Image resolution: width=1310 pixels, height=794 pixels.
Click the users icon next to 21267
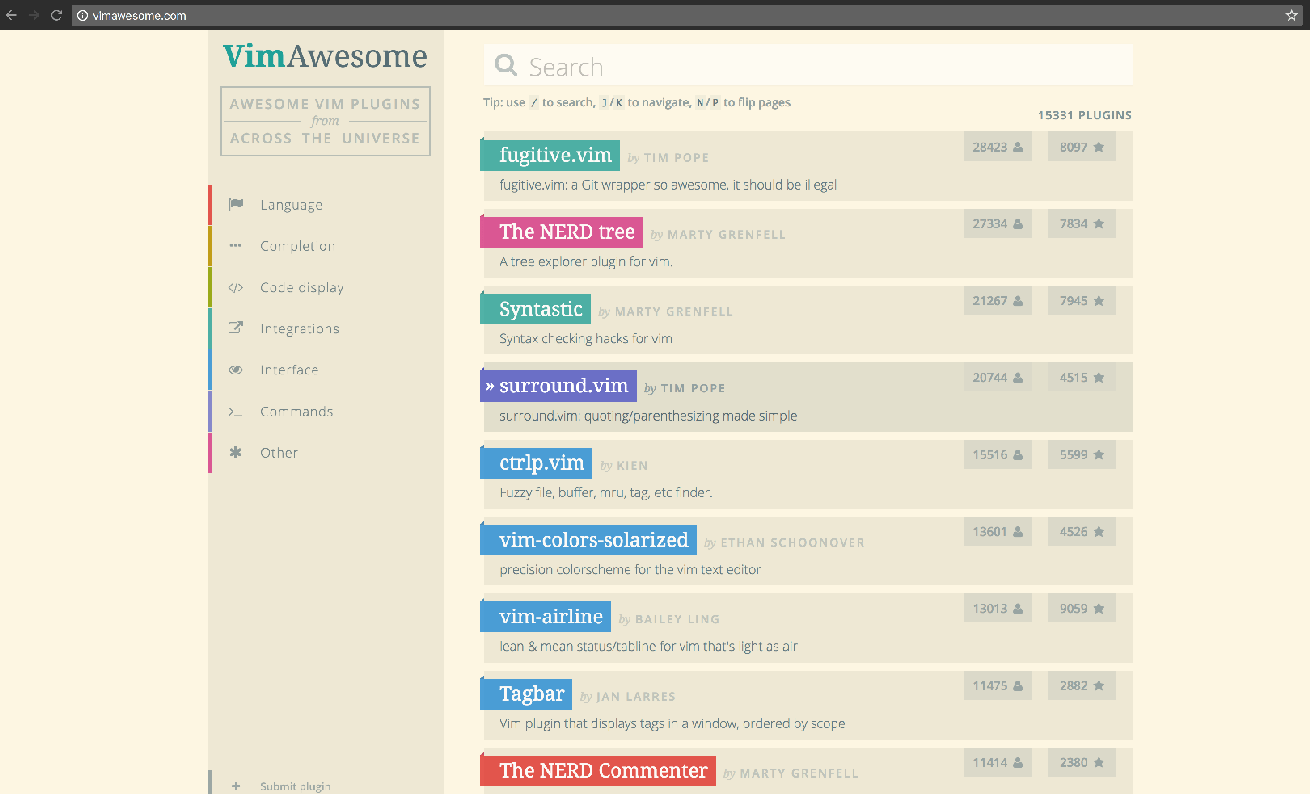1018,301
